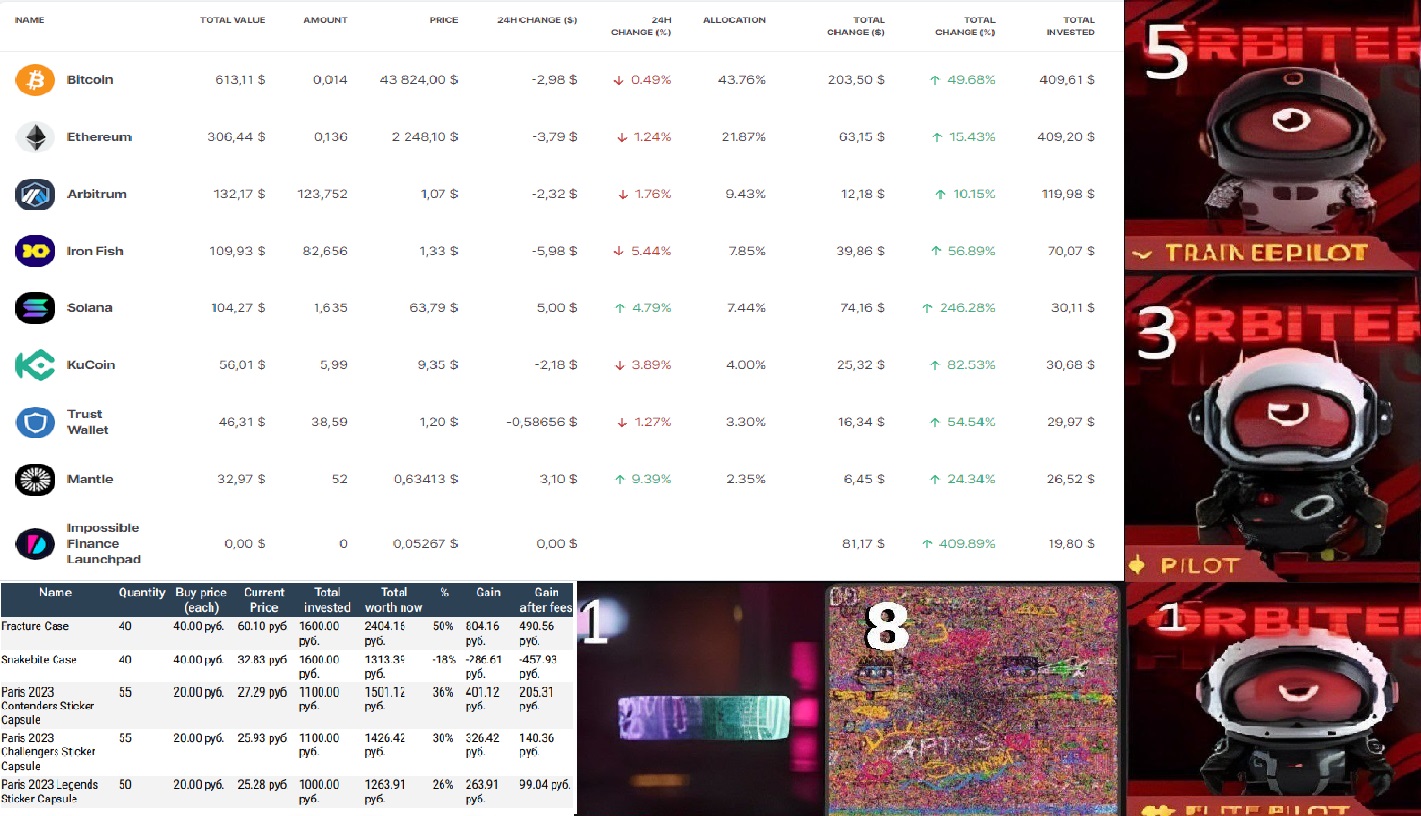
Task: Click Bitcoin allocation 43.76%
Action: (x=742, y=80)
